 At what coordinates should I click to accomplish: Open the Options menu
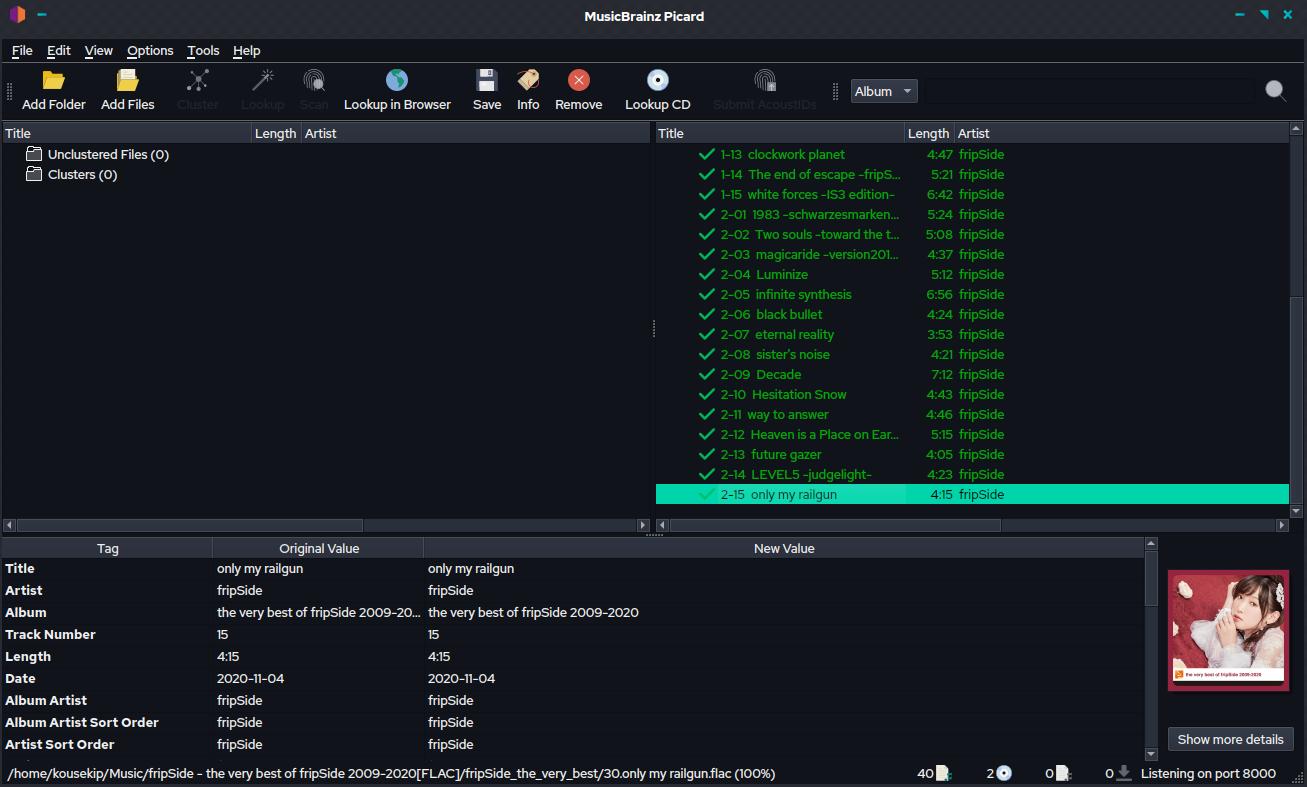tap(150, 51)
